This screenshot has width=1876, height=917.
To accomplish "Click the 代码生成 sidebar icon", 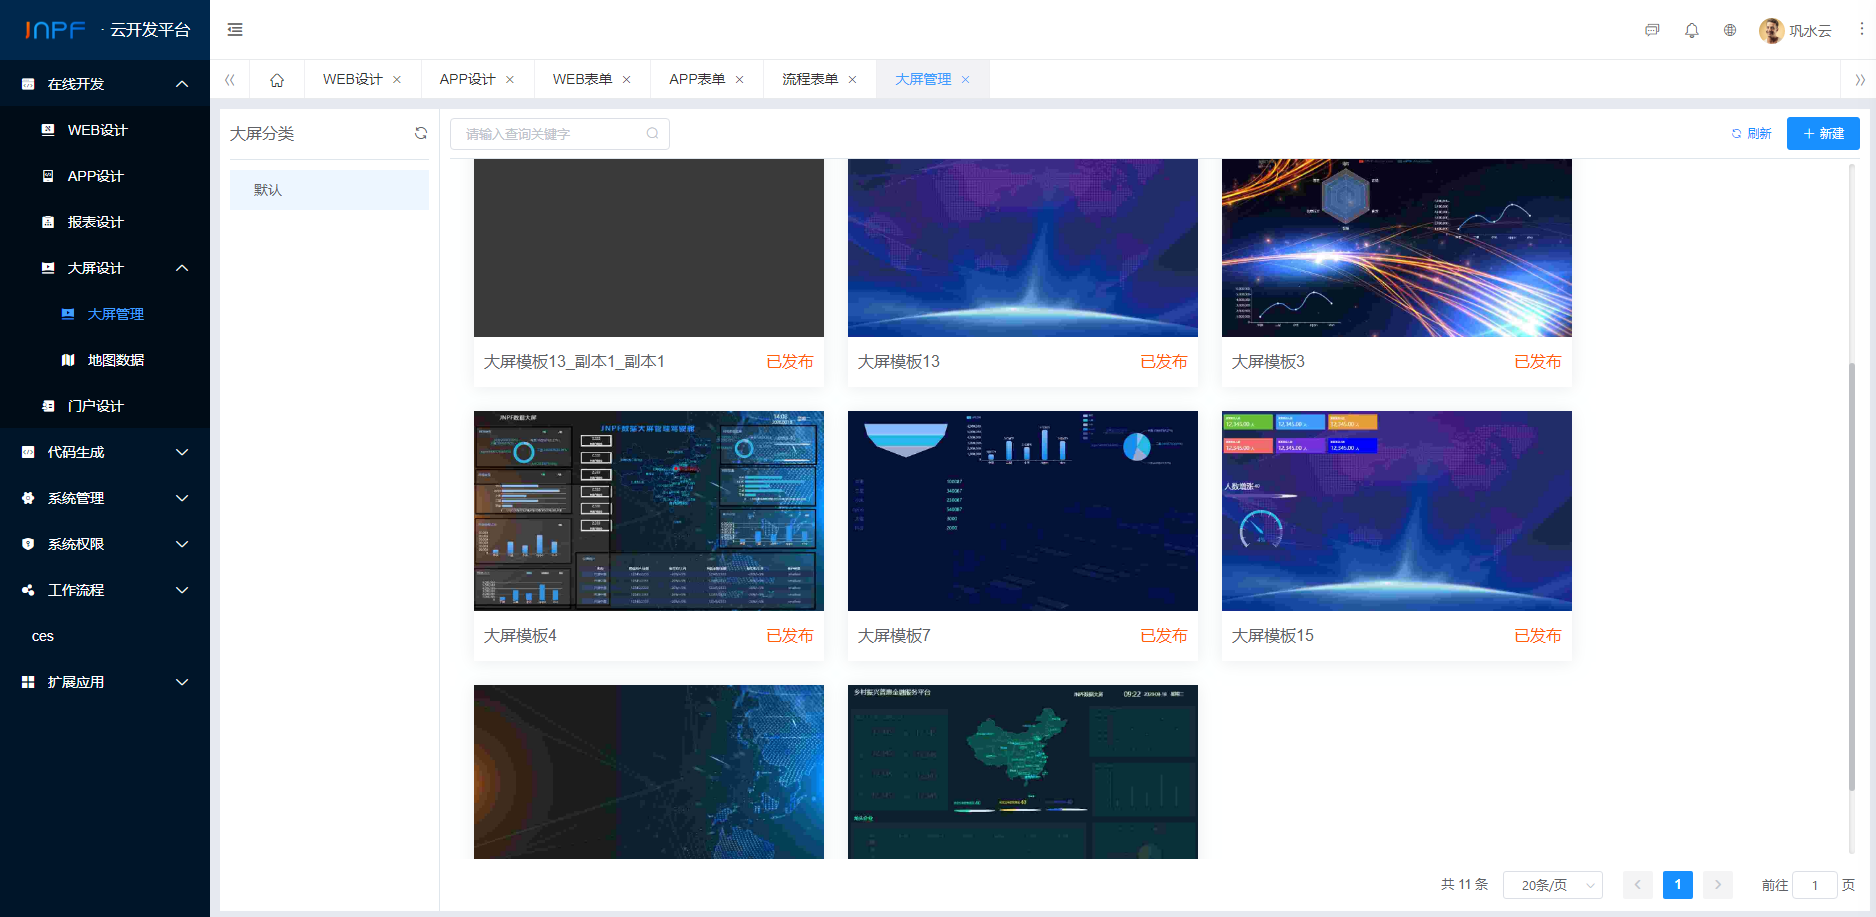I will [28, 452].
